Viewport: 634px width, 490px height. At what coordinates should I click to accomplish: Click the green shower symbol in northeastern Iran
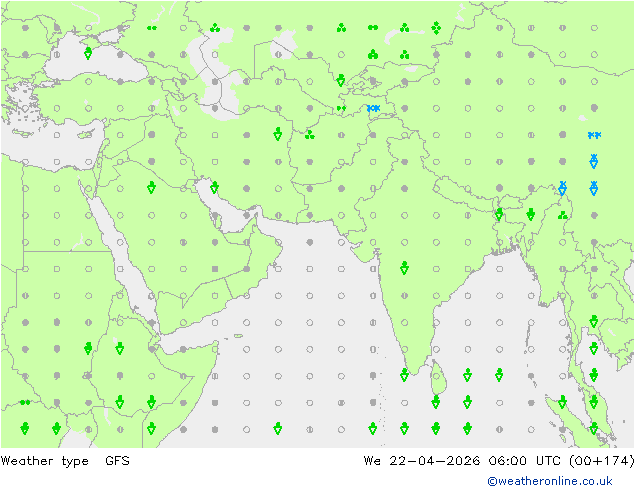[x=278, y=134]
